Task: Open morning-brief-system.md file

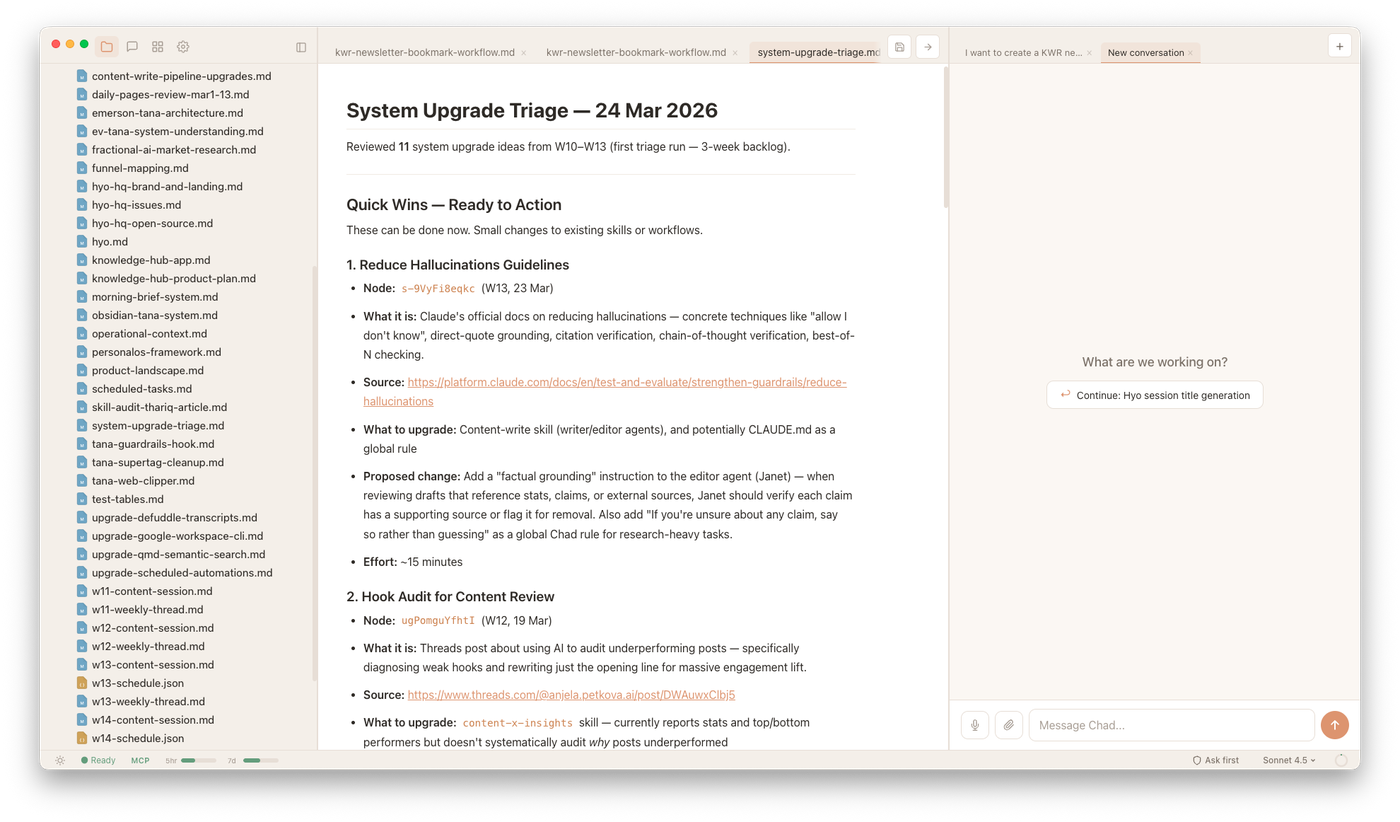Action: [154, 297]
